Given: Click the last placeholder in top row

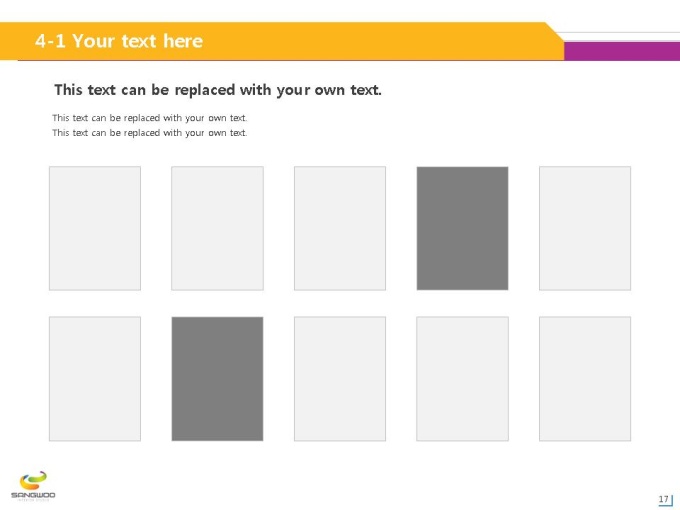Looking at the screenshot, I should coord(585,228).
